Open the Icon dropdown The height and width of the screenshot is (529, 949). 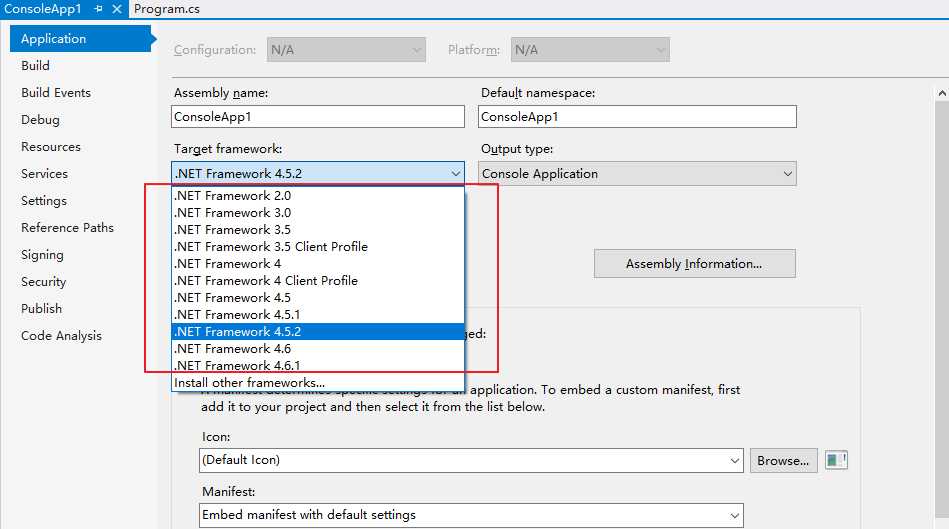pyautogui.click(x=471, y=460)
